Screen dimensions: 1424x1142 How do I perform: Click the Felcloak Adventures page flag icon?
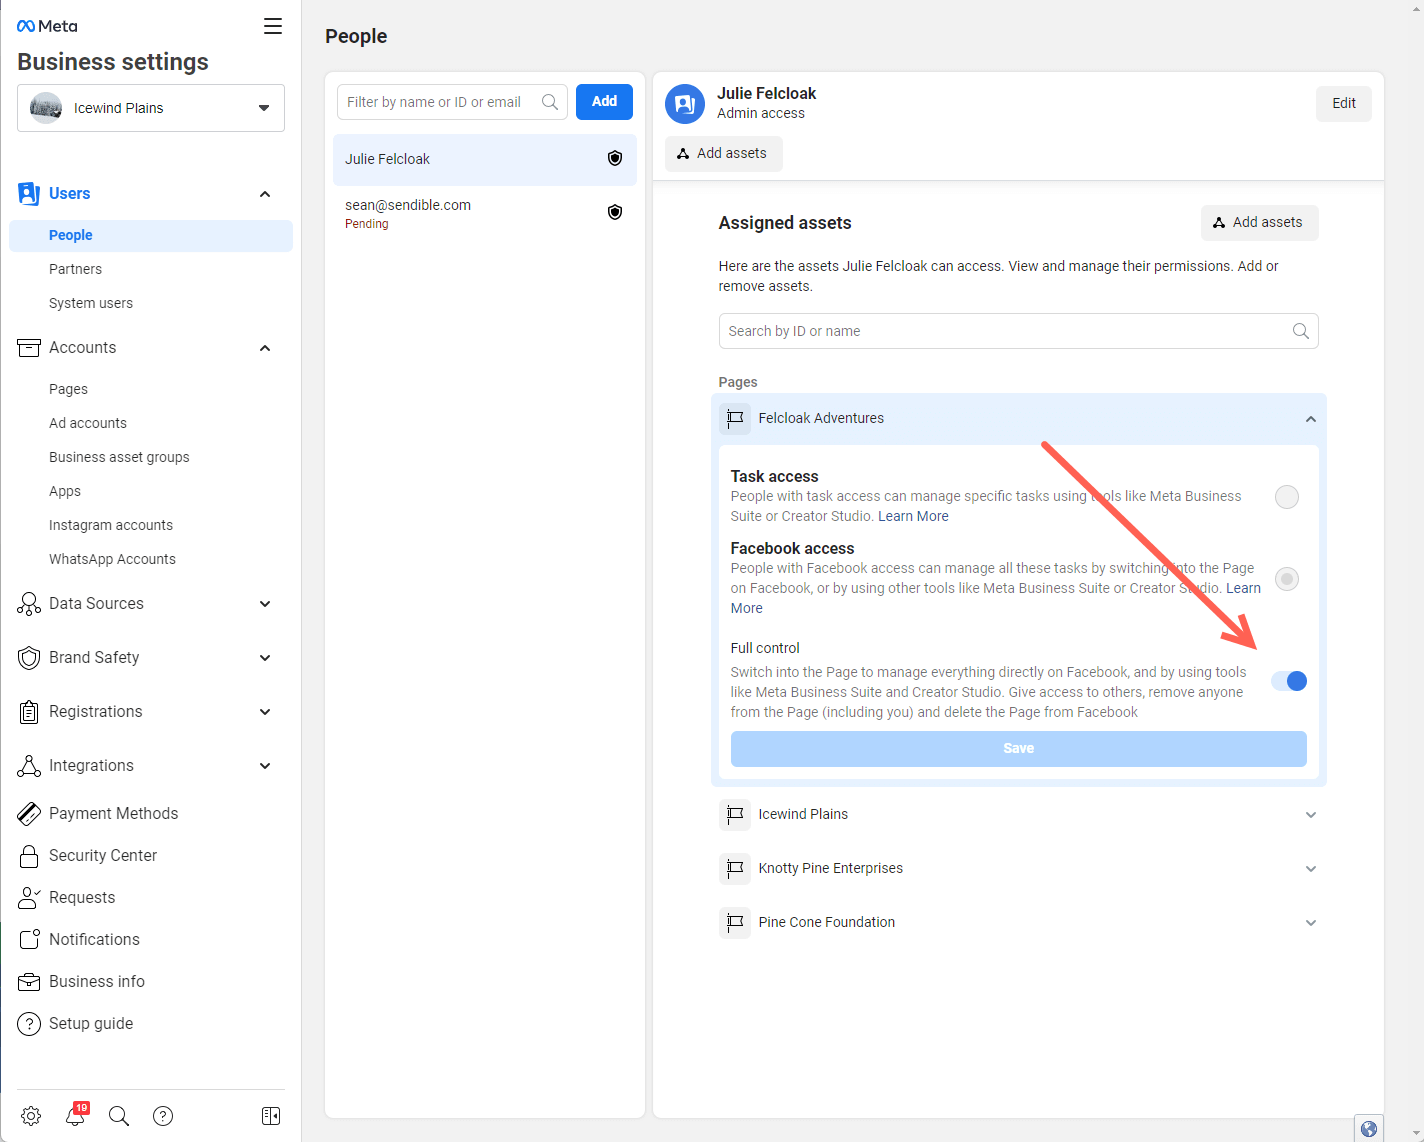point(735,418)
